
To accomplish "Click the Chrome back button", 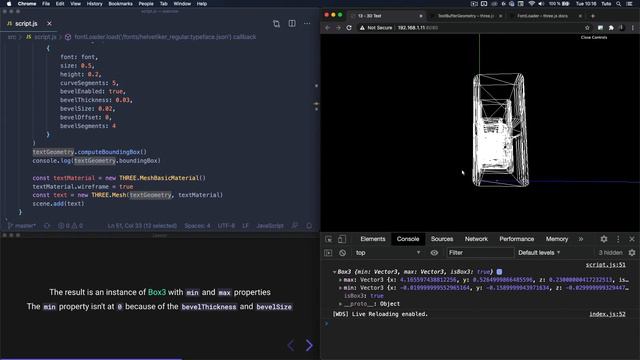I will pos(328,28).
